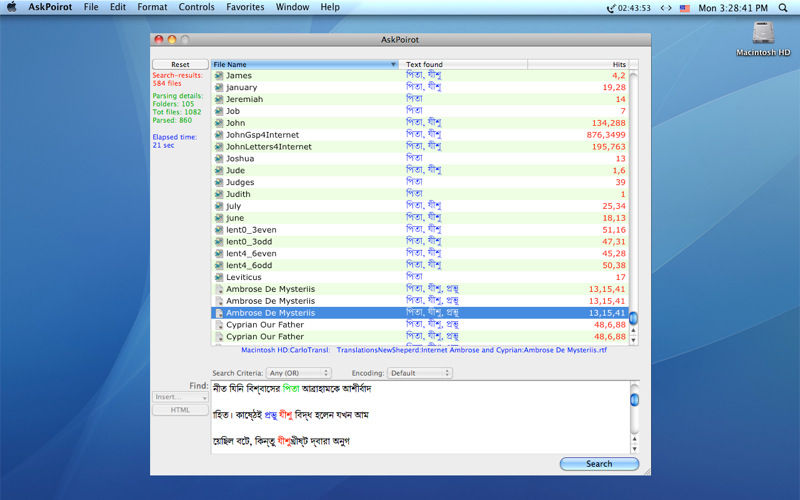800x500 pixels.
Task: Open the Apple menu
Action: pos(11,7)
